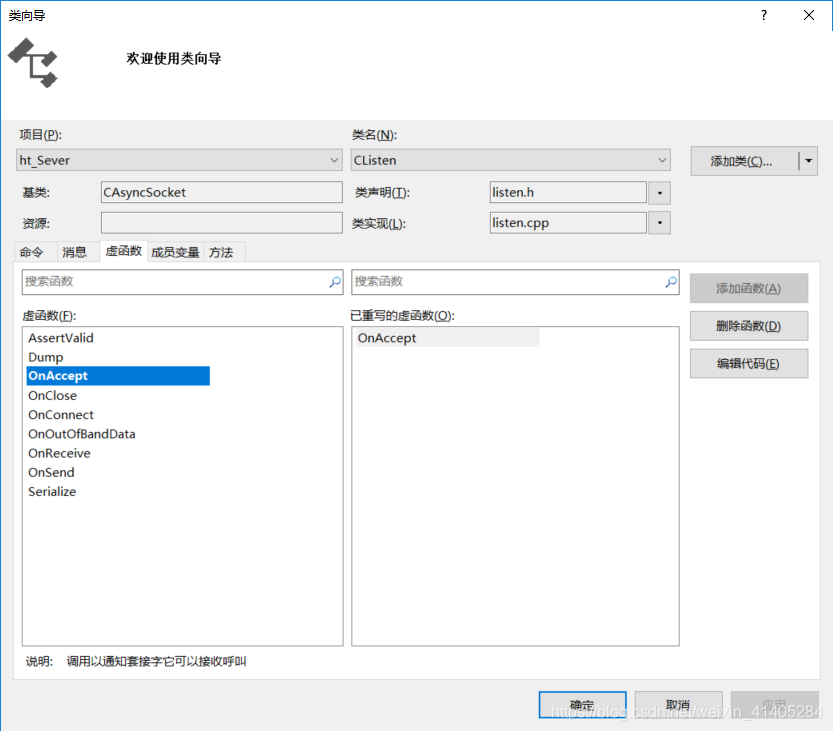Image resolution: width=833 pixels, height=731 pixels.
Task: Click the 编辑代码 button
Action: [748, 363]
